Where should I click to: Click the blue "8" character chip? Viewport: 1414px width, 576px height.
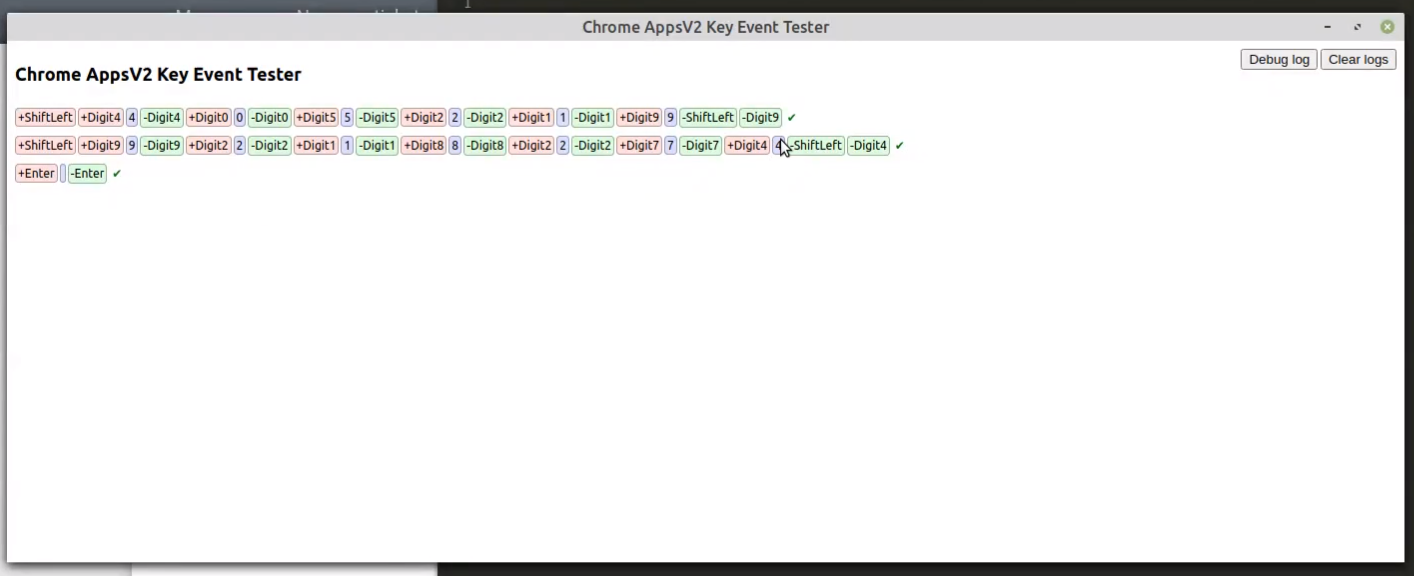click(455, 145)
